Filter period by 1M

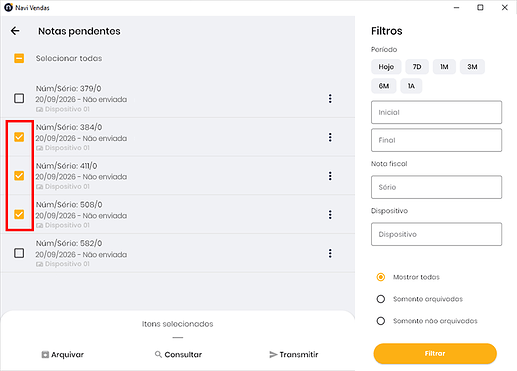444,67
